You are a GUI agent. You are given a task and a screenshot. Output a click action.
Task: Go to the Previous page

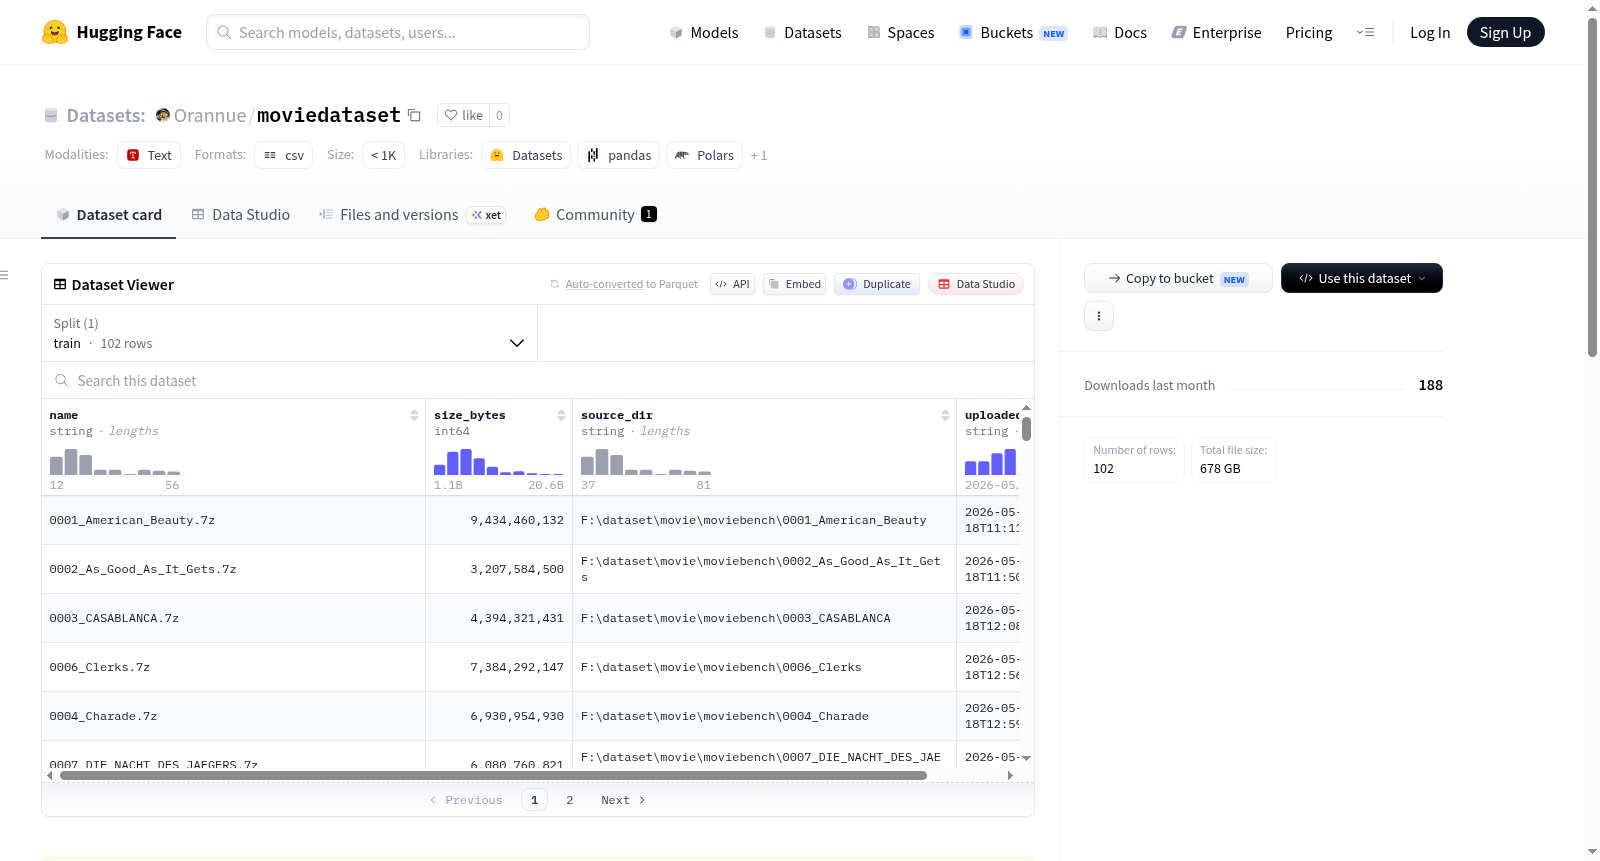pyautogui.click(x=466, y=800)
